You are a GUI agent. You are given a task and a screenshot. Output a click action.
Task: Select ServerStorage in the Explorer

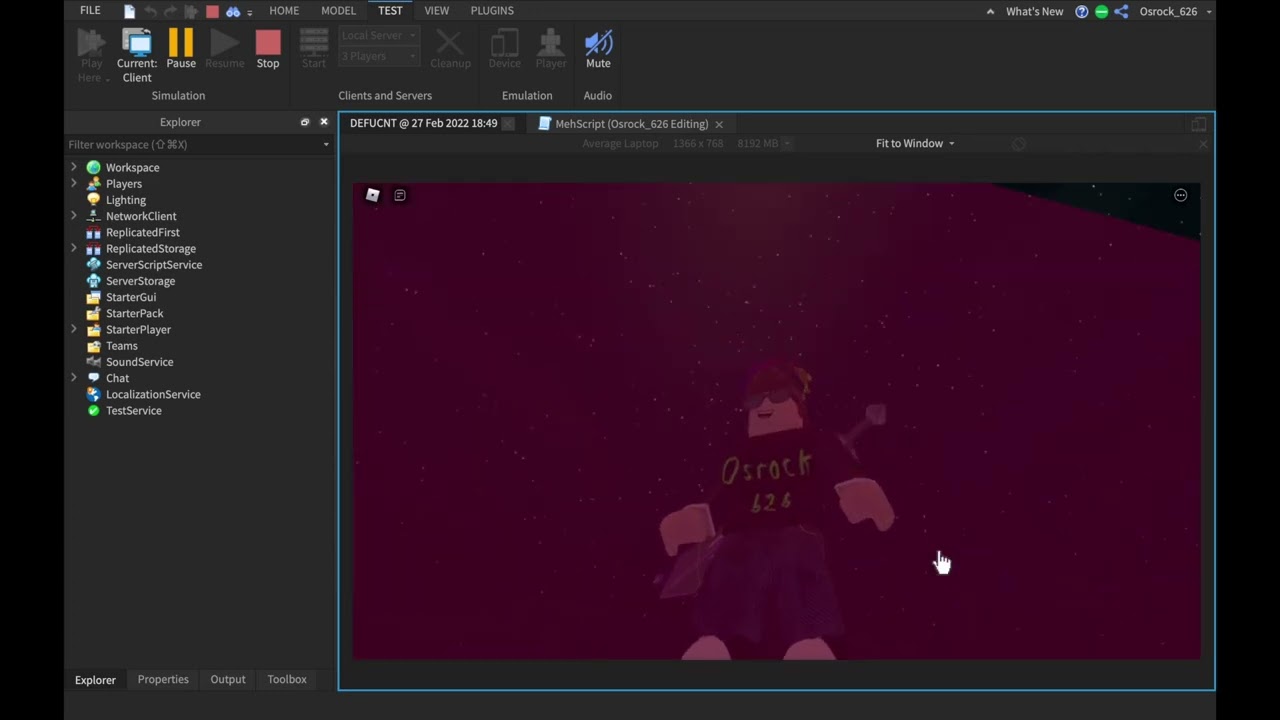click(x=140, y=281)
